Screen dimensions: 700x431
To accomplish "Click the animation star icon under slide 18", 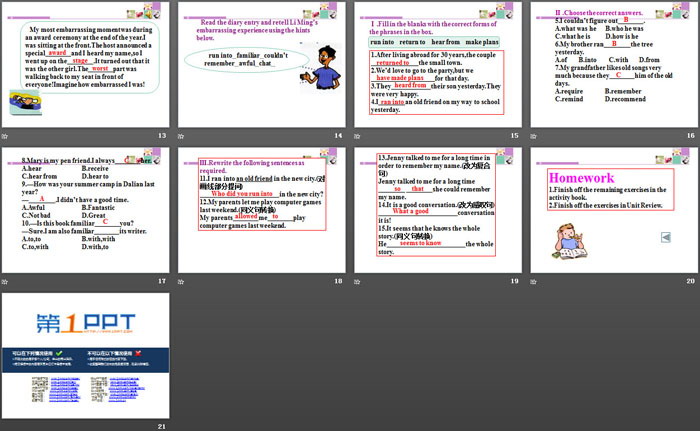I will (181, 281).
